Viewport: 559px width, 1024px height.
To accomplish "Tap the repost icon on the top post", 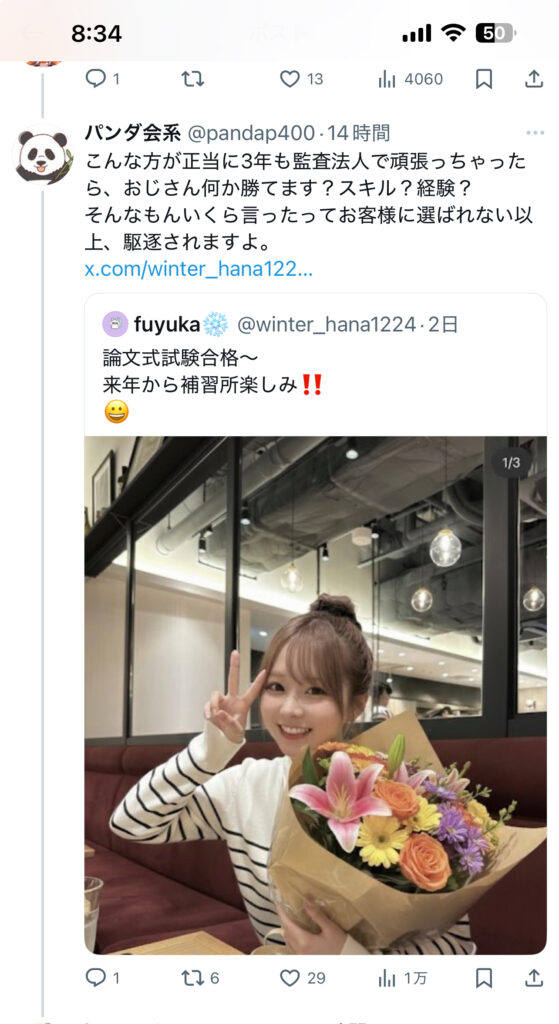I will click(193, 79).
